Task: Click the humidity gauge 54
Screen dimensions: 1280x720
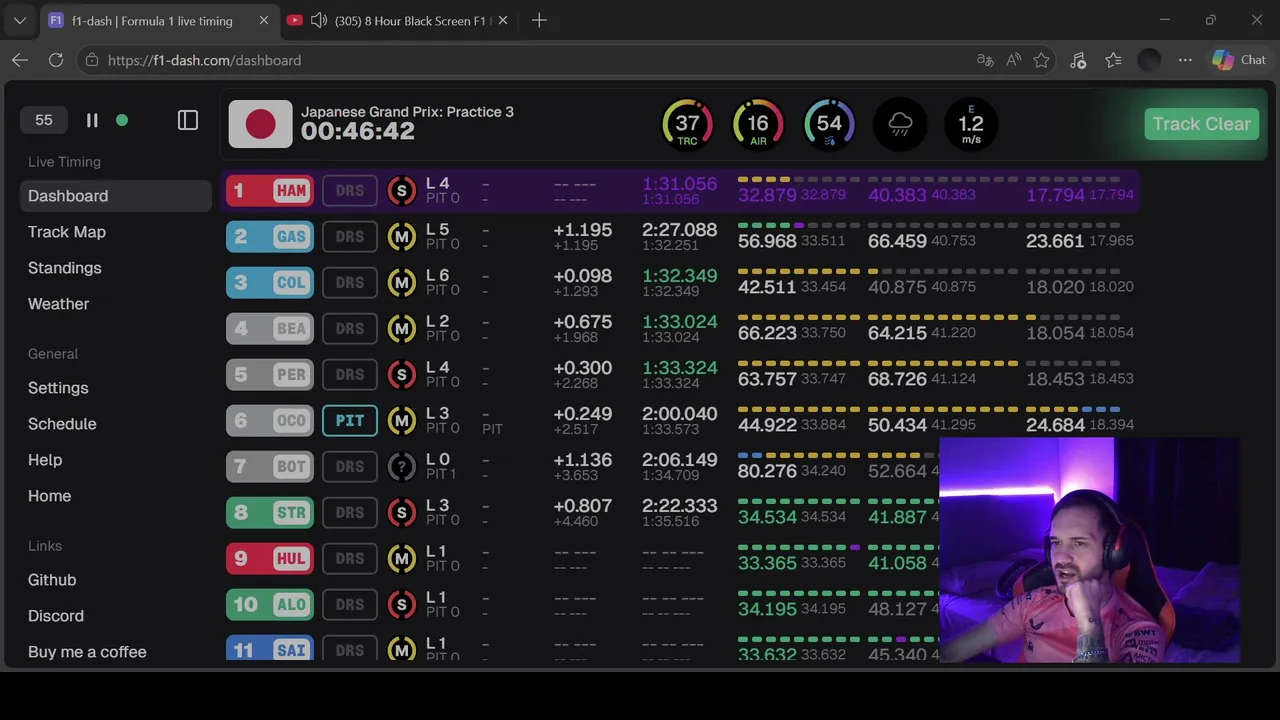Action: click(829, 124)
